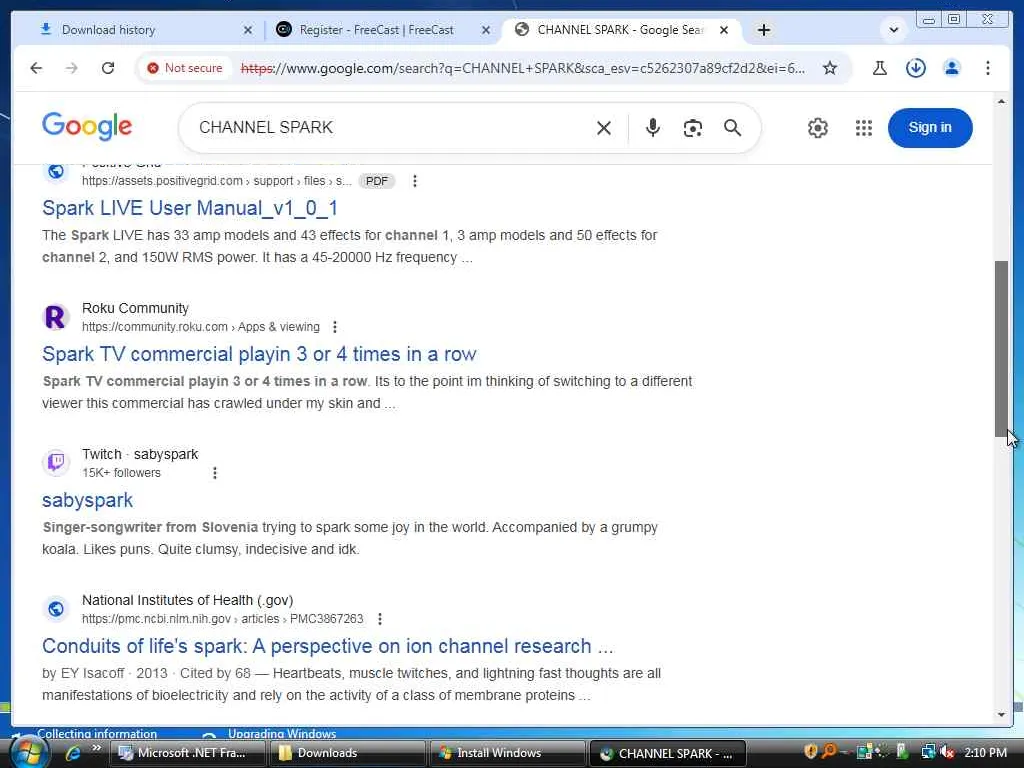Open more options for National Institutes of Health result
The width and height of the screenshot is (1024, 768).
pos(380,618)
